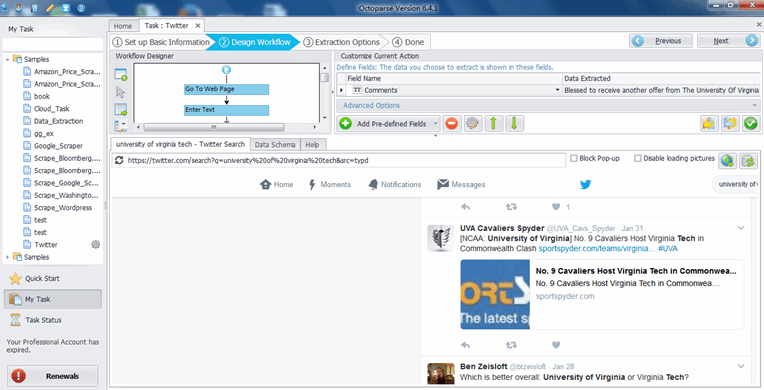Click the Renewals button
This screenshot has width=764, height=390.
point(53,376)
